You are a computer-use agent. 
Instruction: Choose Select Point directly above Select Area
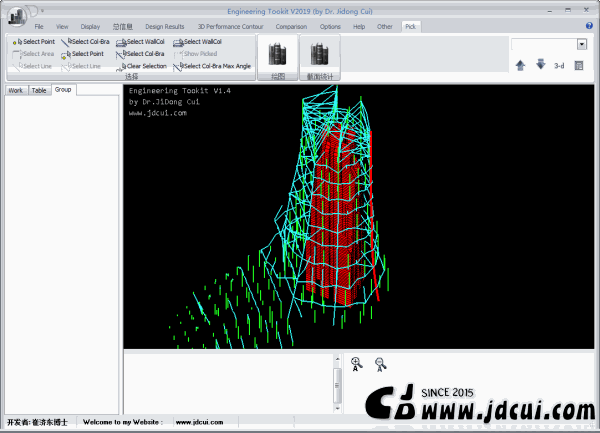click(x=34, y=42)
